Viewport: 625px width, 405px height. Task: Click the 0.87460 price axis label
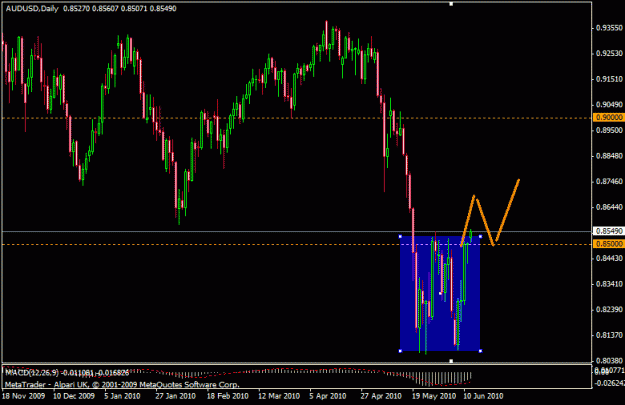point(609,181)
